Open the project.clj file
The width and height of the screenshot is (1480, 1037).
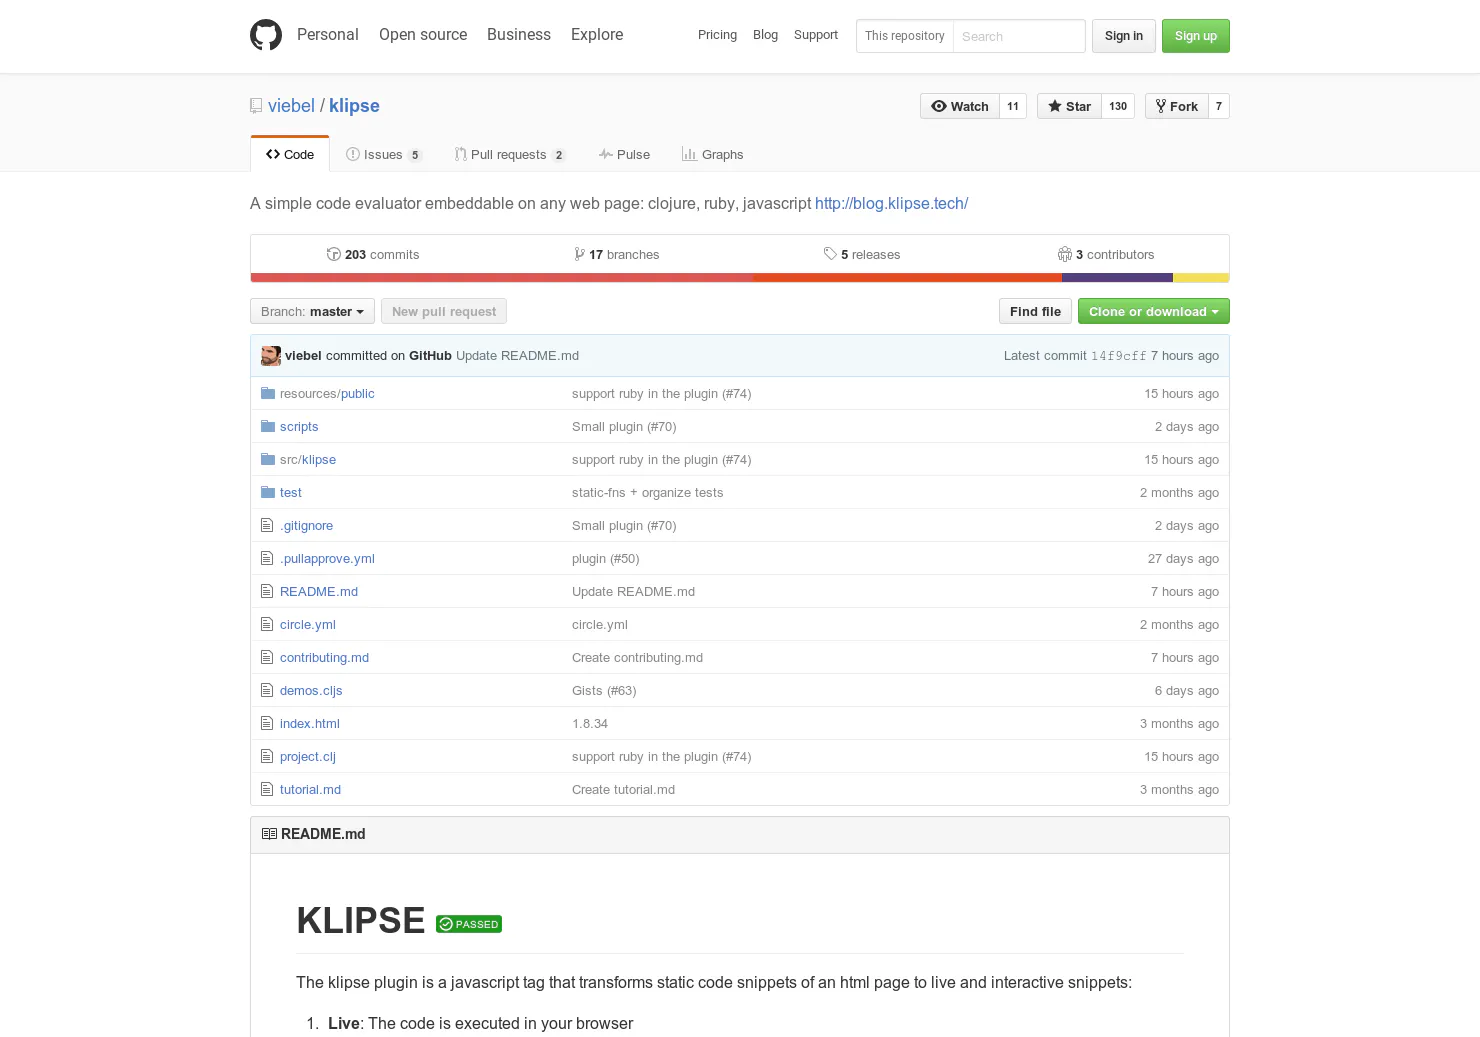coord(308,756)
